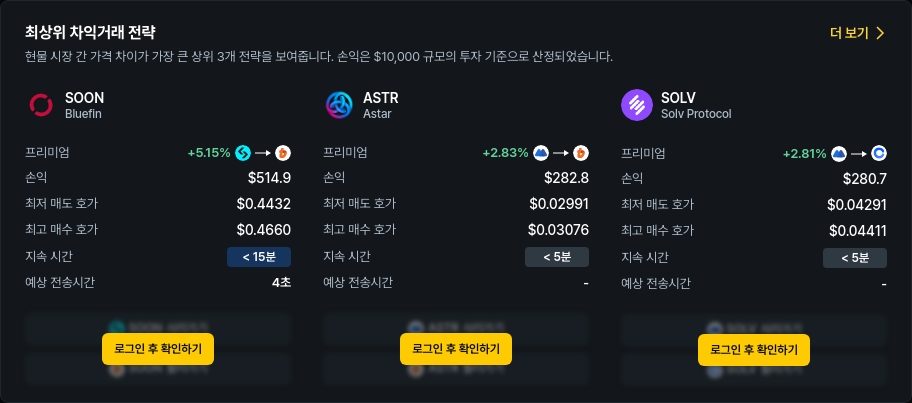The image size is (912, 403).
Task: Click 로그인 후 확인하기 button under SOLV
Action: [x=753, y=349]
